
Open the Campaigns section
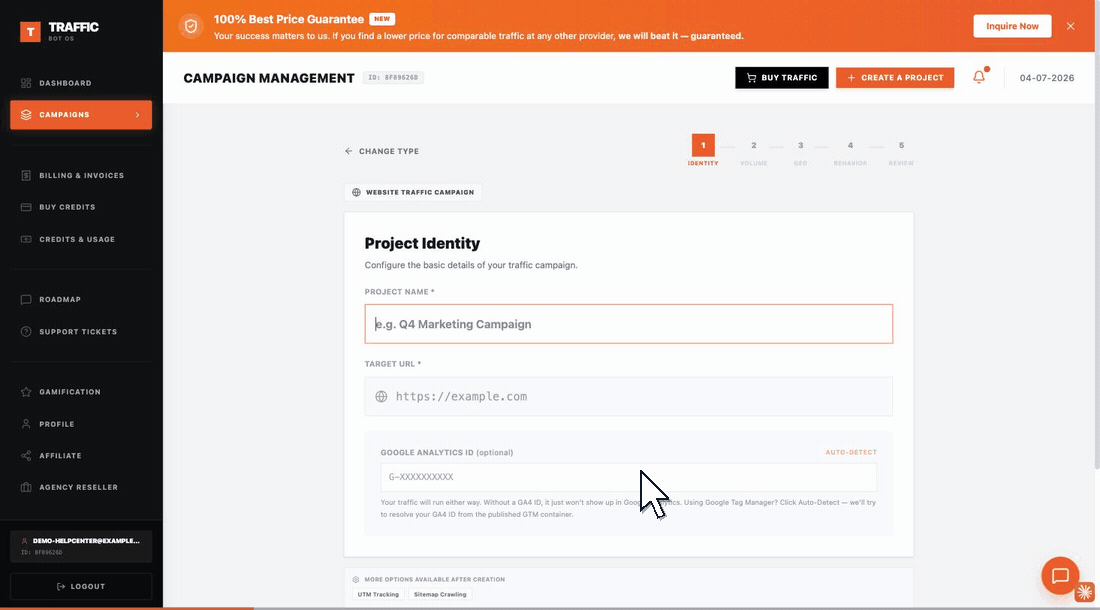[x=81, y=115]
